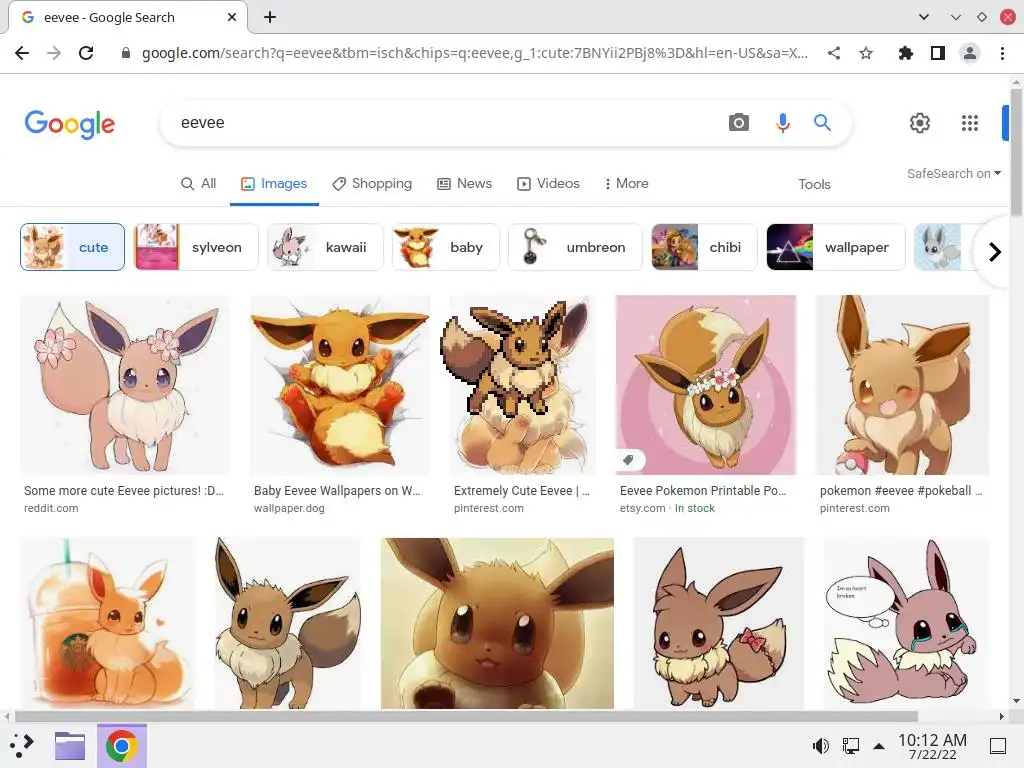1024x768 pixels.
Task: Apply the umbreon filter chip
Action: pyautogui.click(x=575, y=247)
